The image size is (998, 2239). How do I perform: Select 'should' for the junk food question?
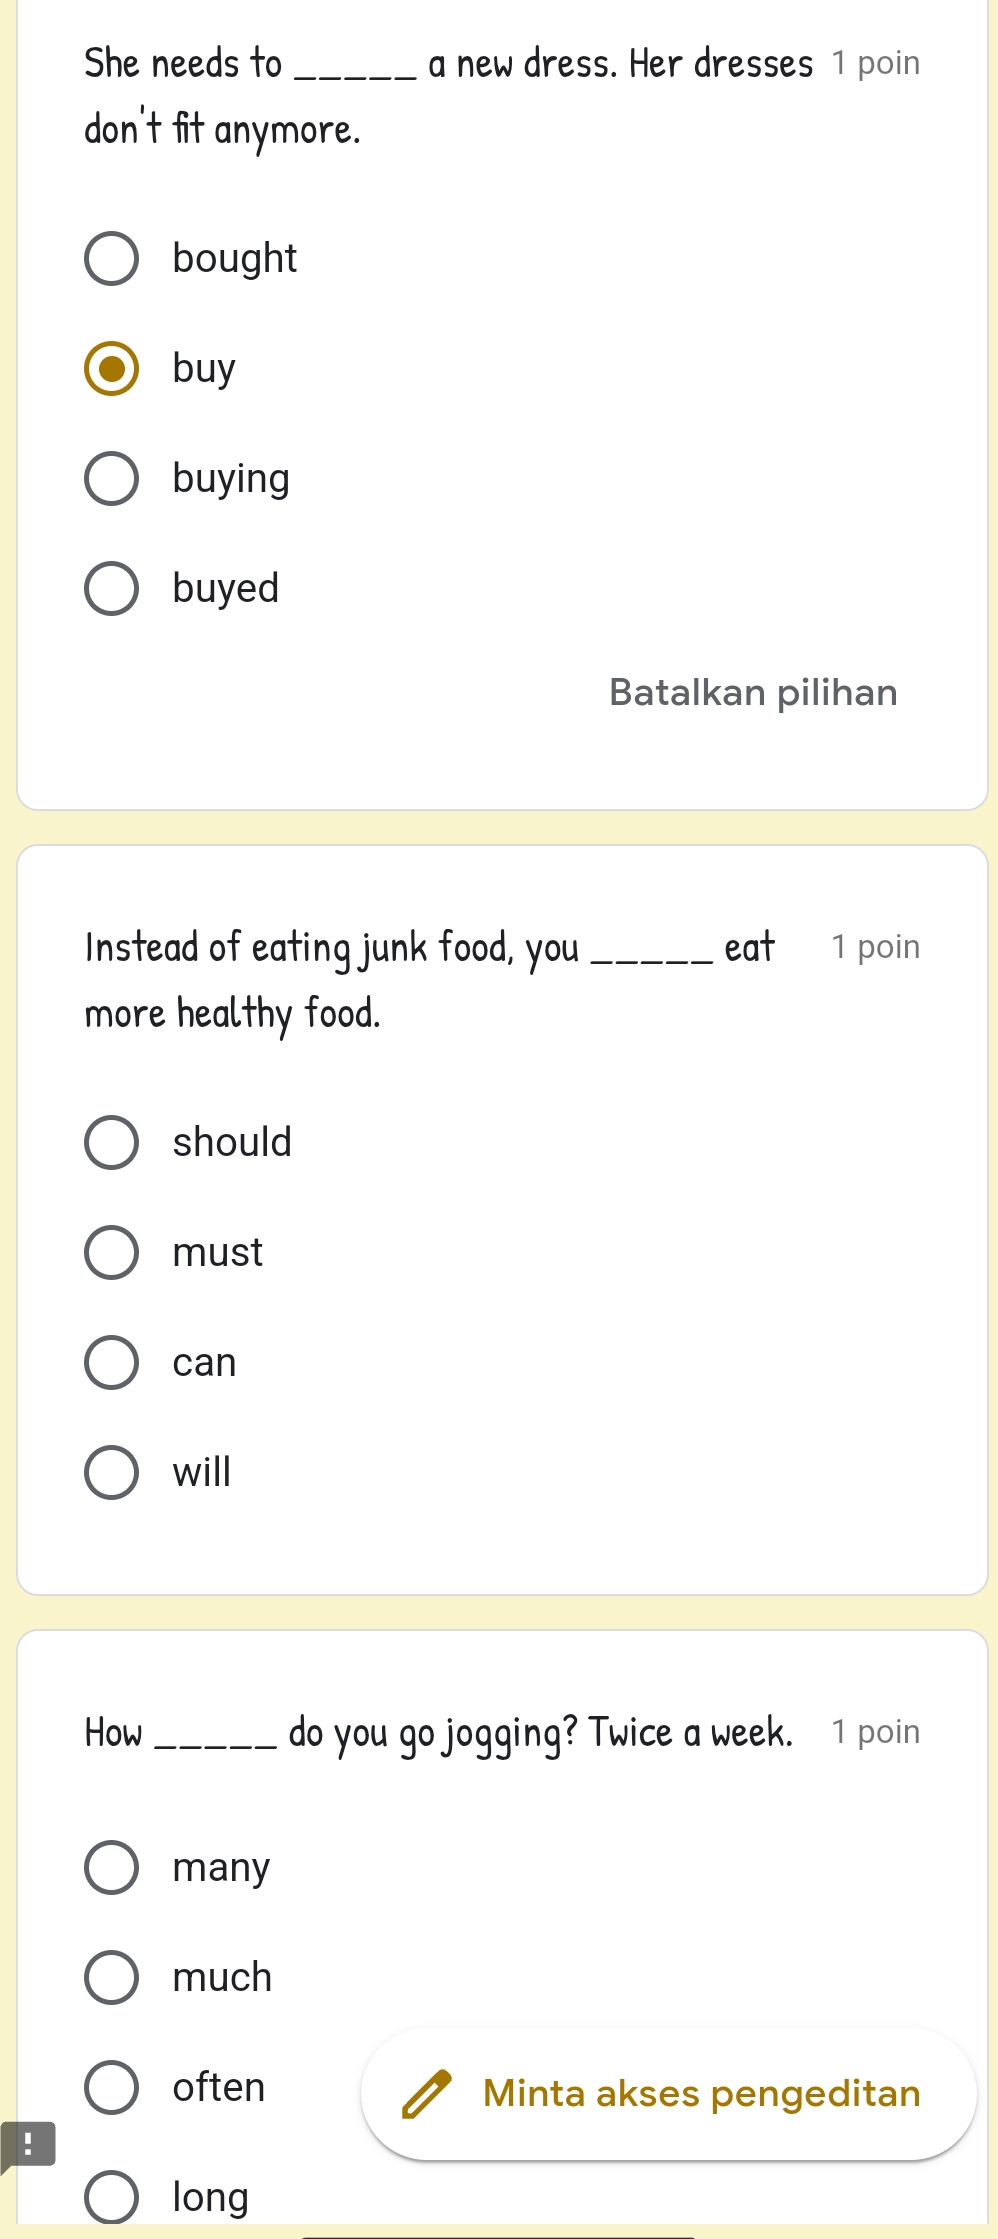[x=111, y=1143]
